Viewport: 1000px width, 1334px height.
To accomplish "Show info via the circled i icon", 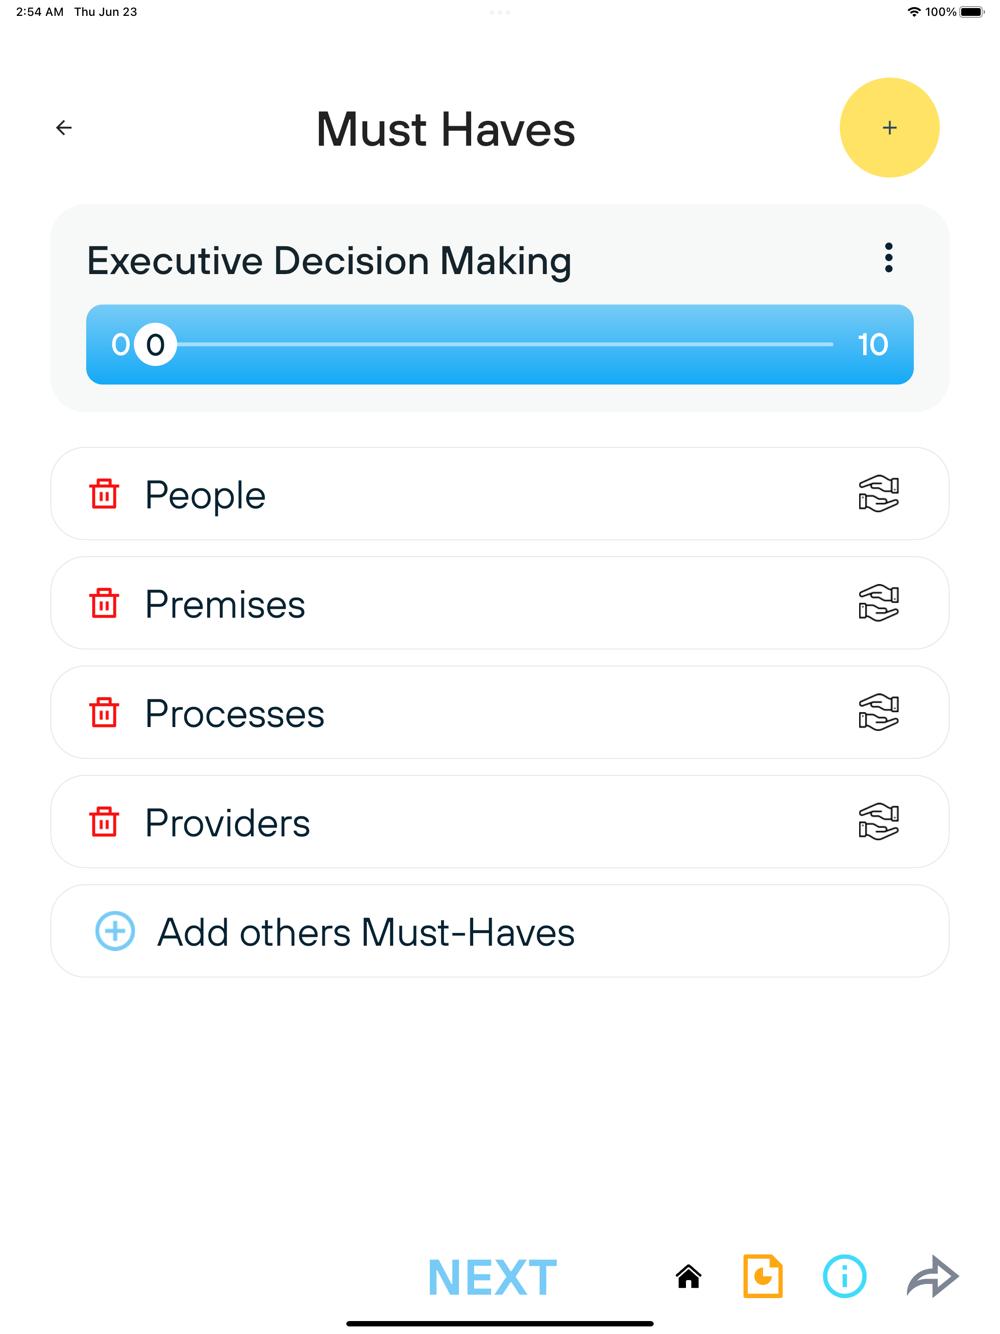I will [844, 1277].
